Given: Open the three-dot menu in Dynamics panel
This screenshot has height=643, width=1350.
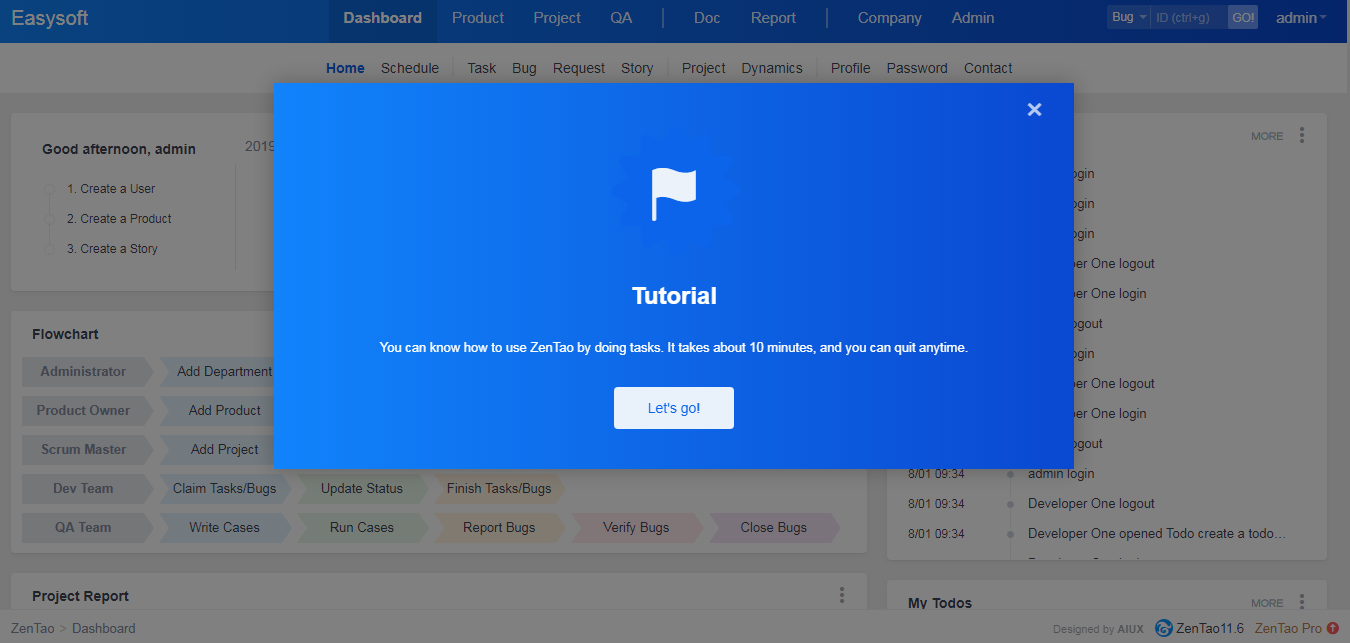Looking at the screenshot, I should click(1301, 135).
